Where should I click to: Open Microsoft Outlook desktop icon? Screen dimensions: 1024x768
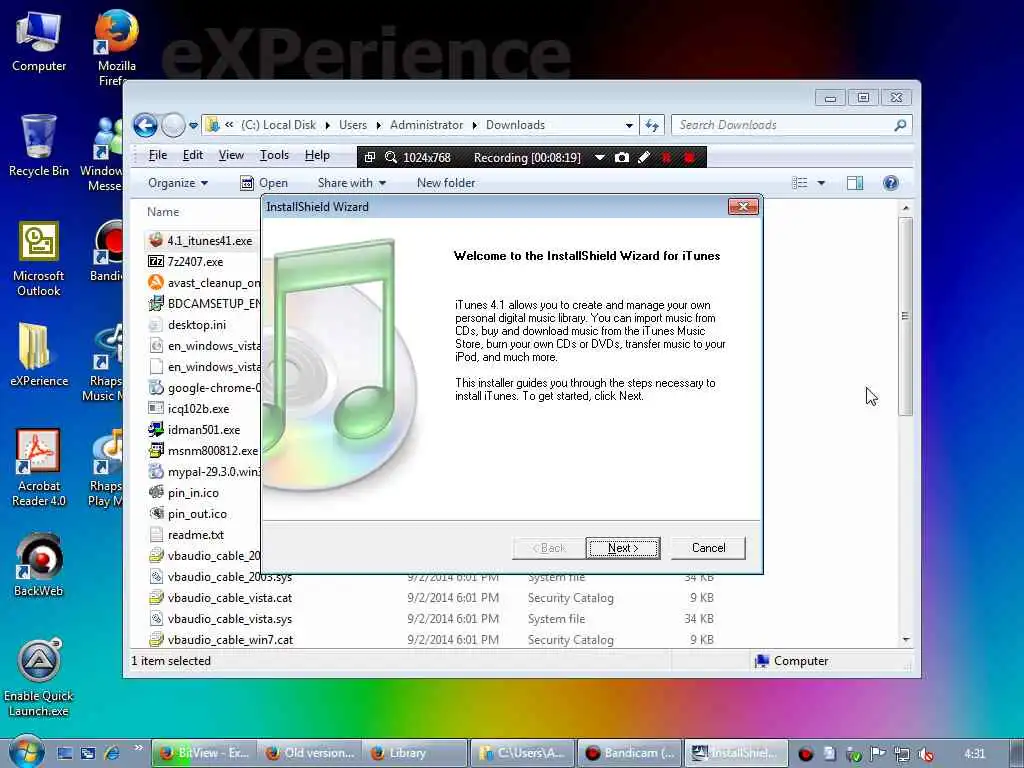point(39,259)
